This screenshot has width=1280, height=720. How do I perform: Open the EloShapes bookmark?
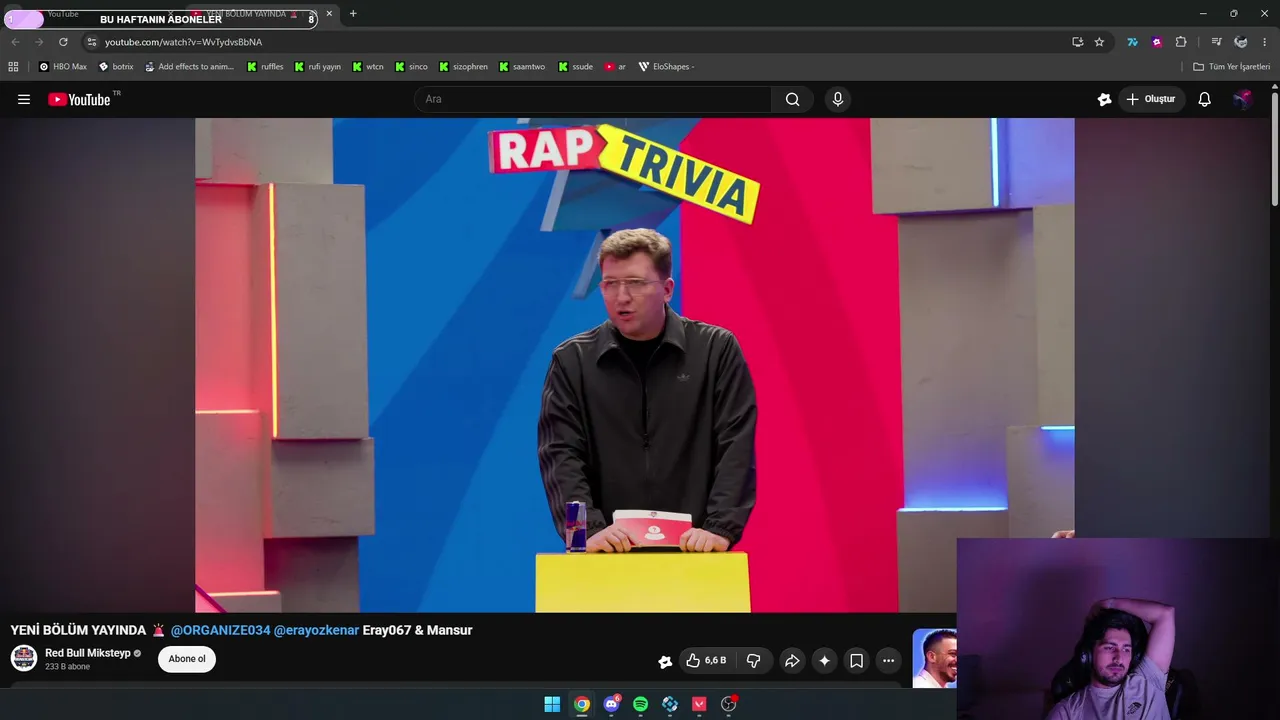click(x=666, y=67)
